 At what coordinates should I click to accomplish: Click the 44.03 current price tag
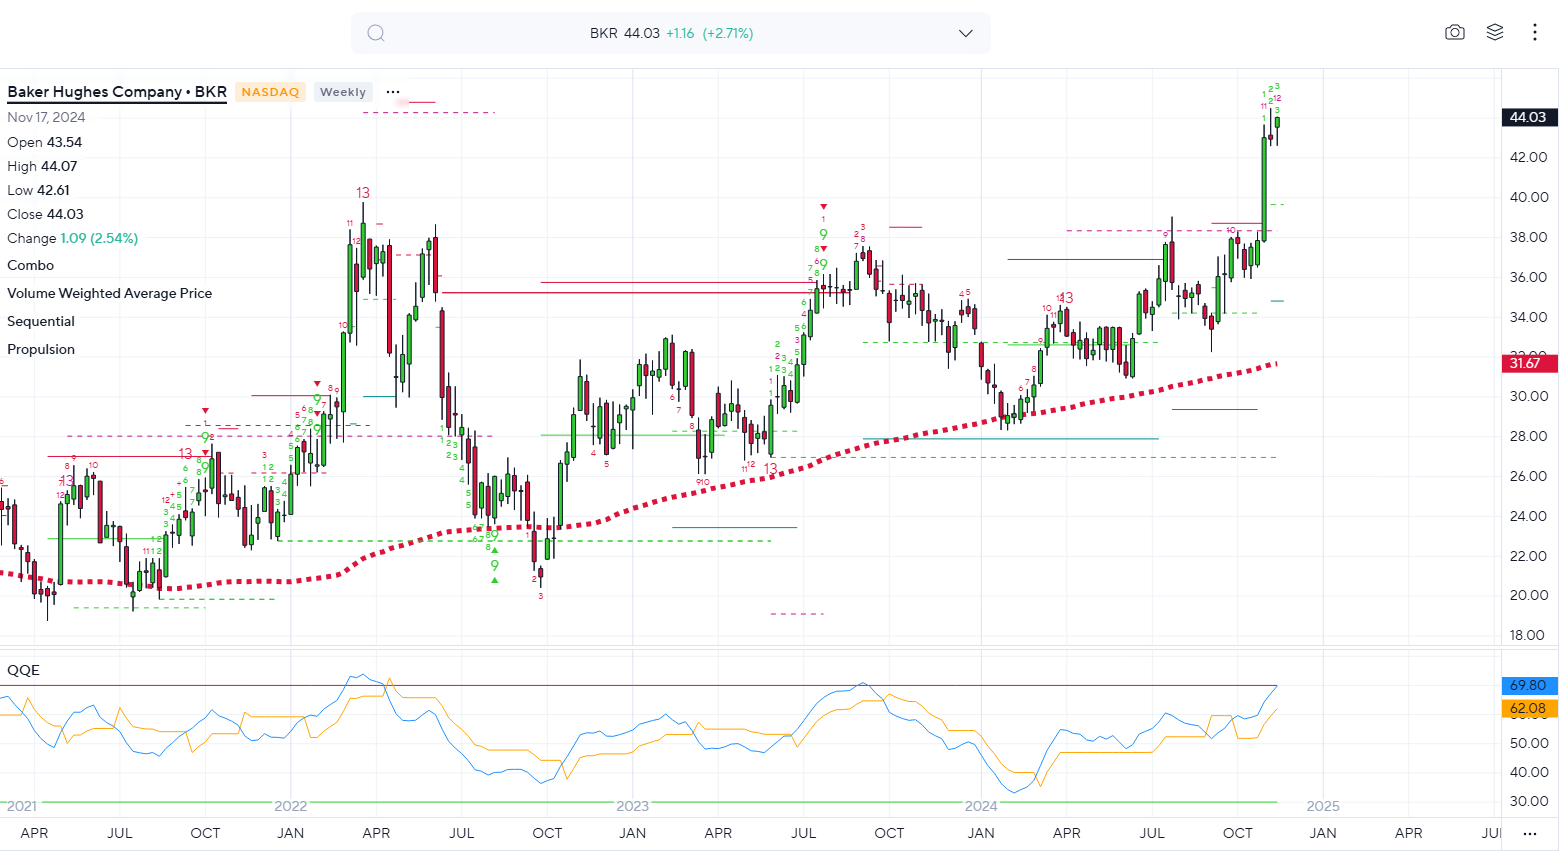tap(1528, 117)
